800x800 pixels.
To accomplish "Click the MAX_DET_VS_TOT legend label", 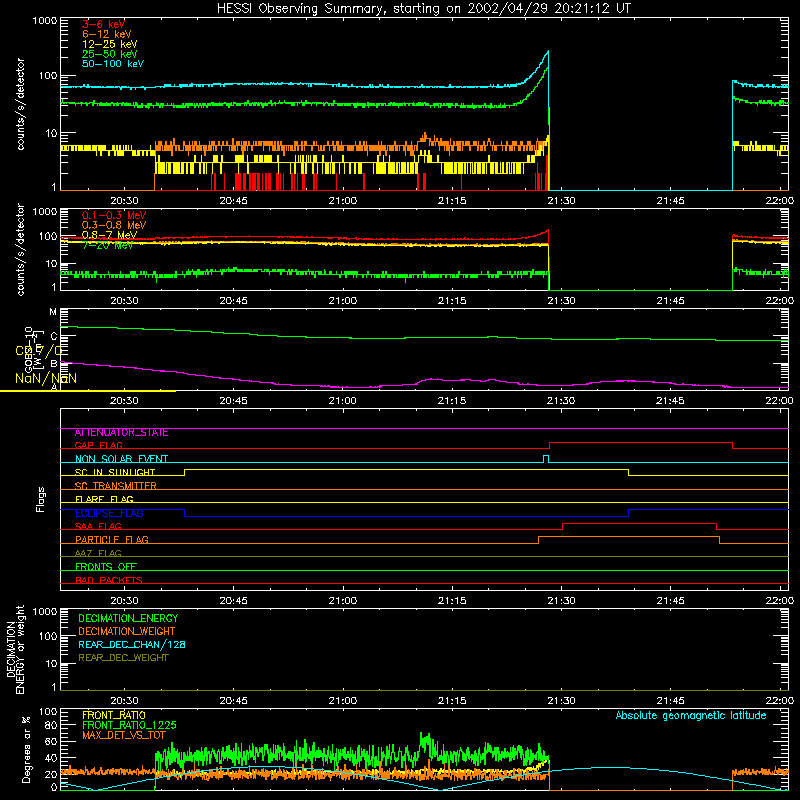I will (124, 735).
